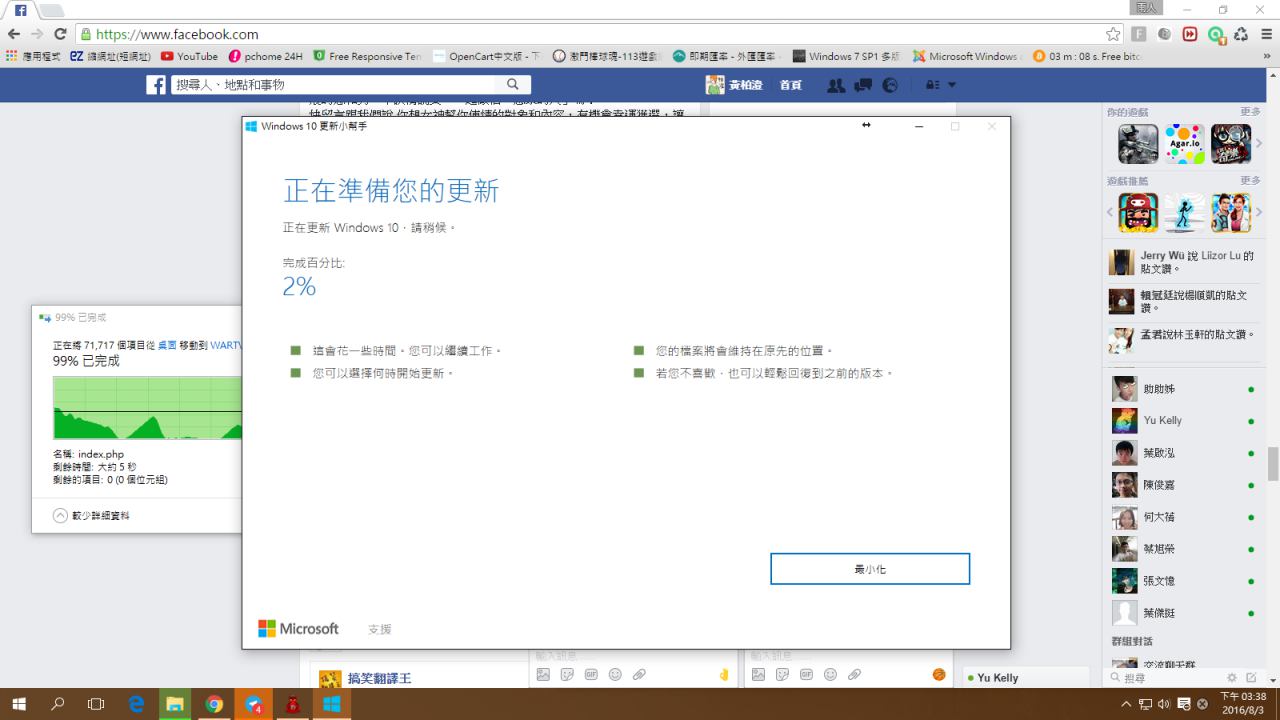This screenshot has width=1280, height=720.
Task: Switch to Google Chrome on the taskbar
Action: tap(214, 704)
